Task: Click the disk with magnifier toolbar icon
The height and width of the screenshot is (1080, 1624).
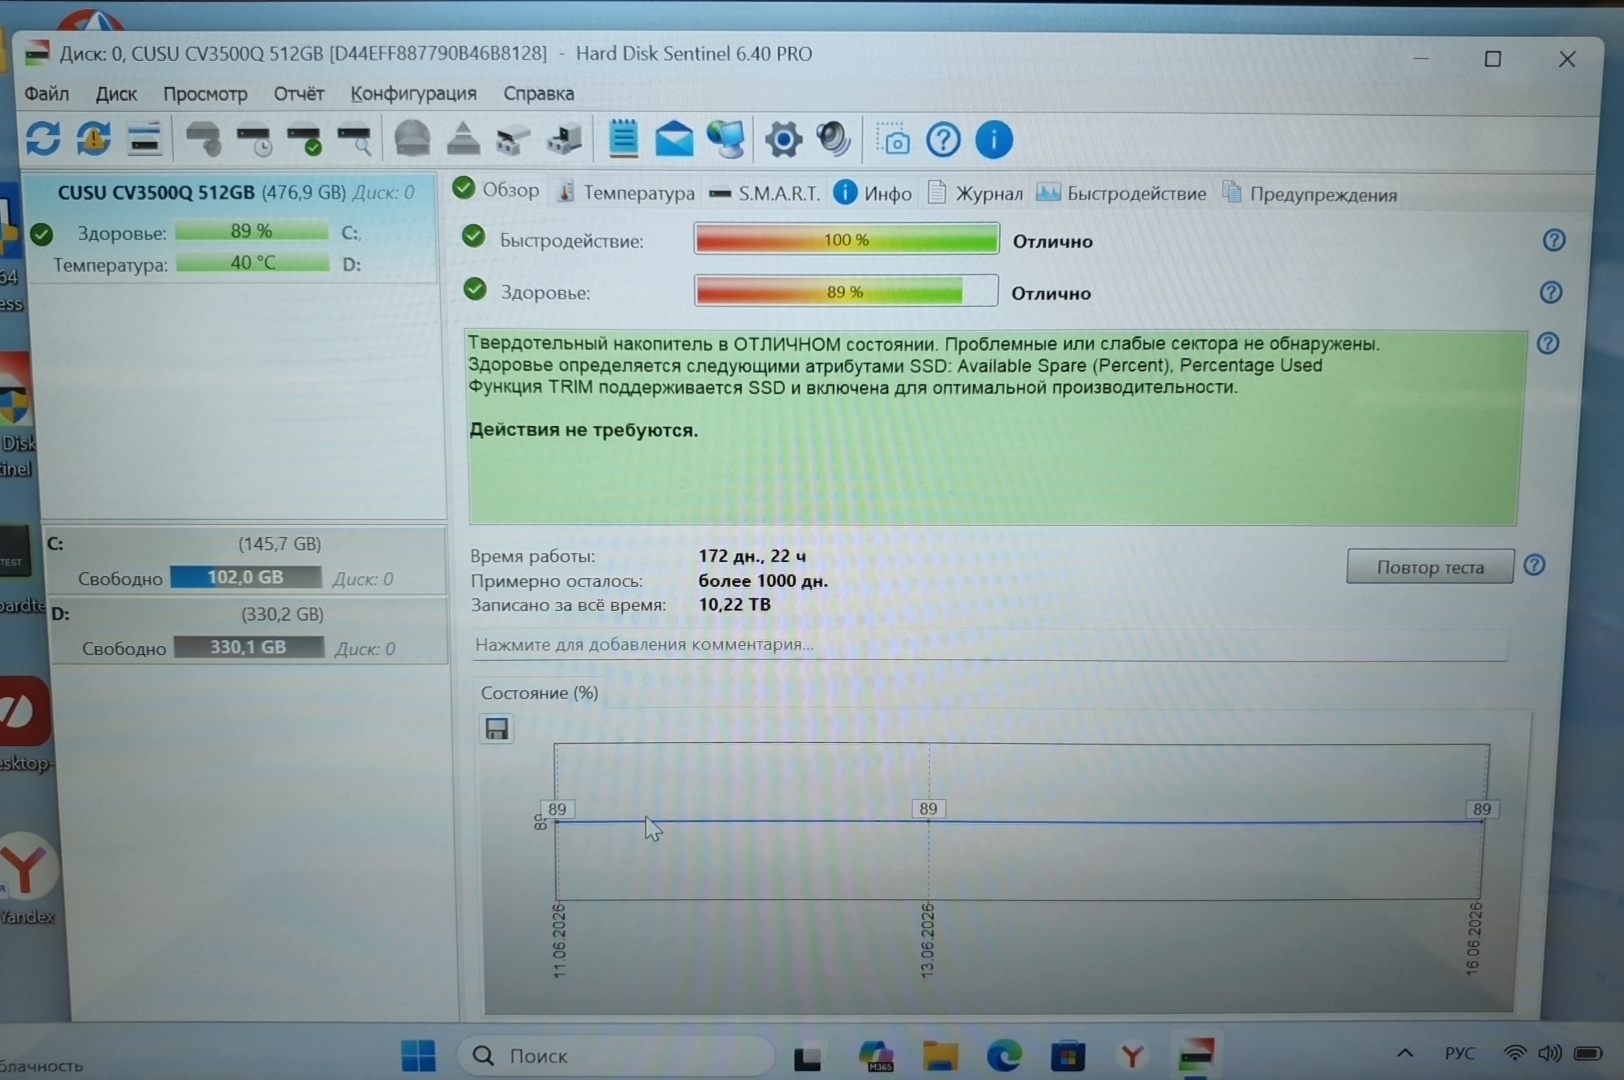Action: click(355, 140)
